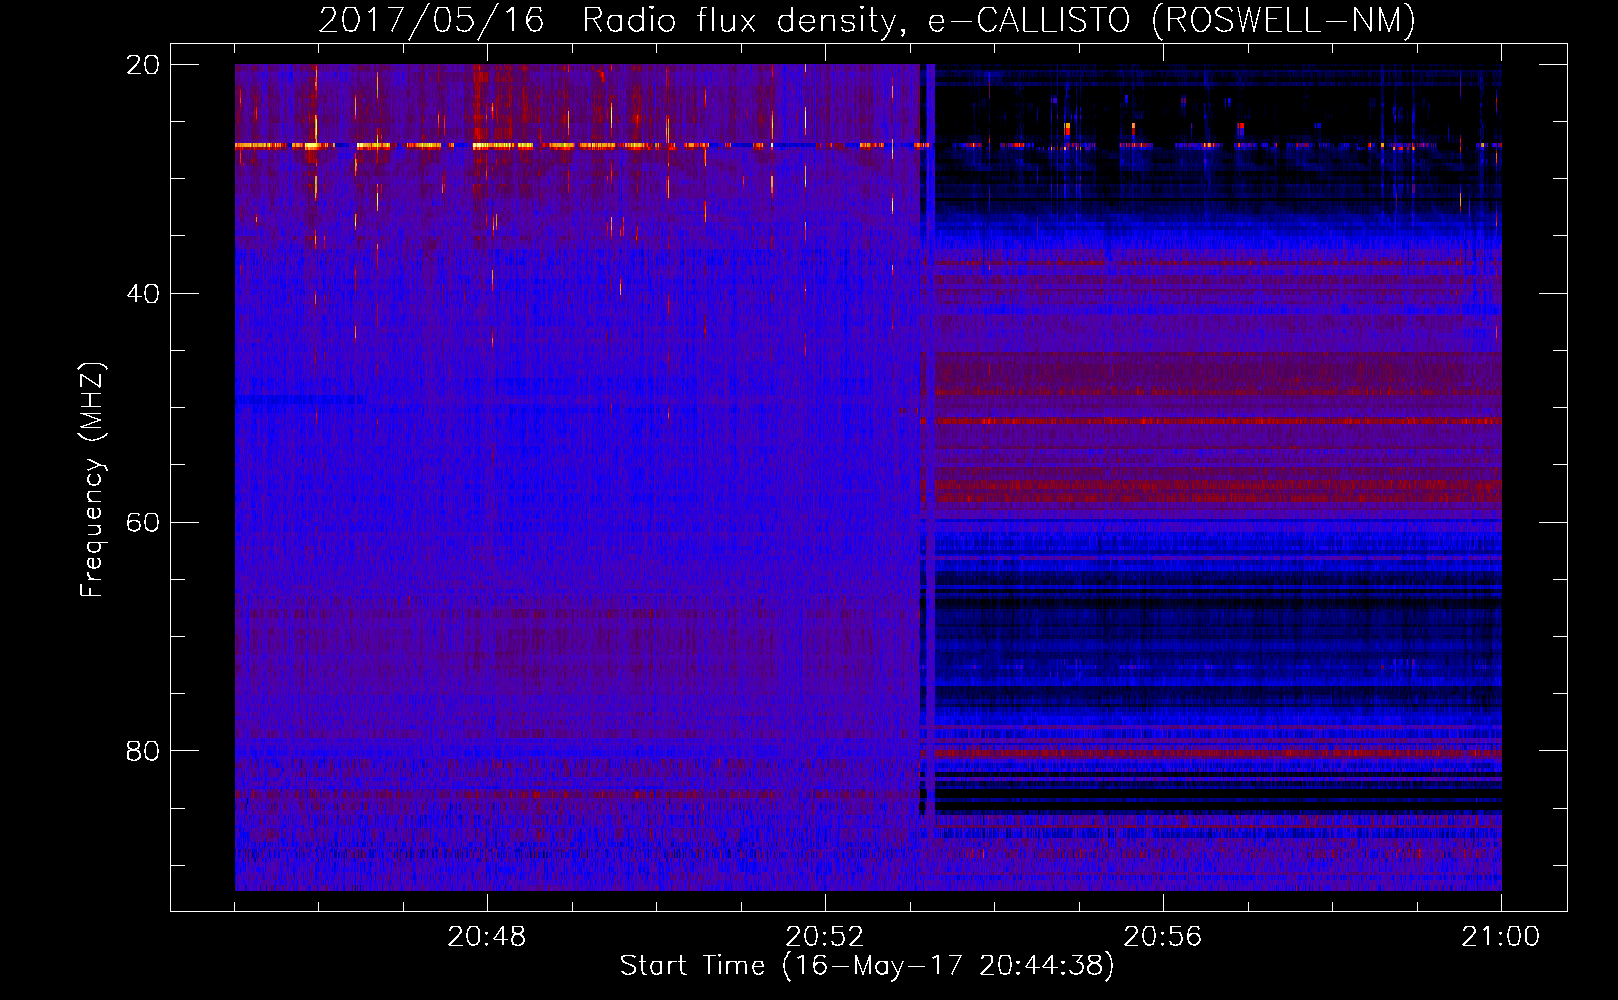This screenshot has width=1618, height=1000.
Task: Click the Frequency (MHZ) axis label
Action: [x=92, y=480]
